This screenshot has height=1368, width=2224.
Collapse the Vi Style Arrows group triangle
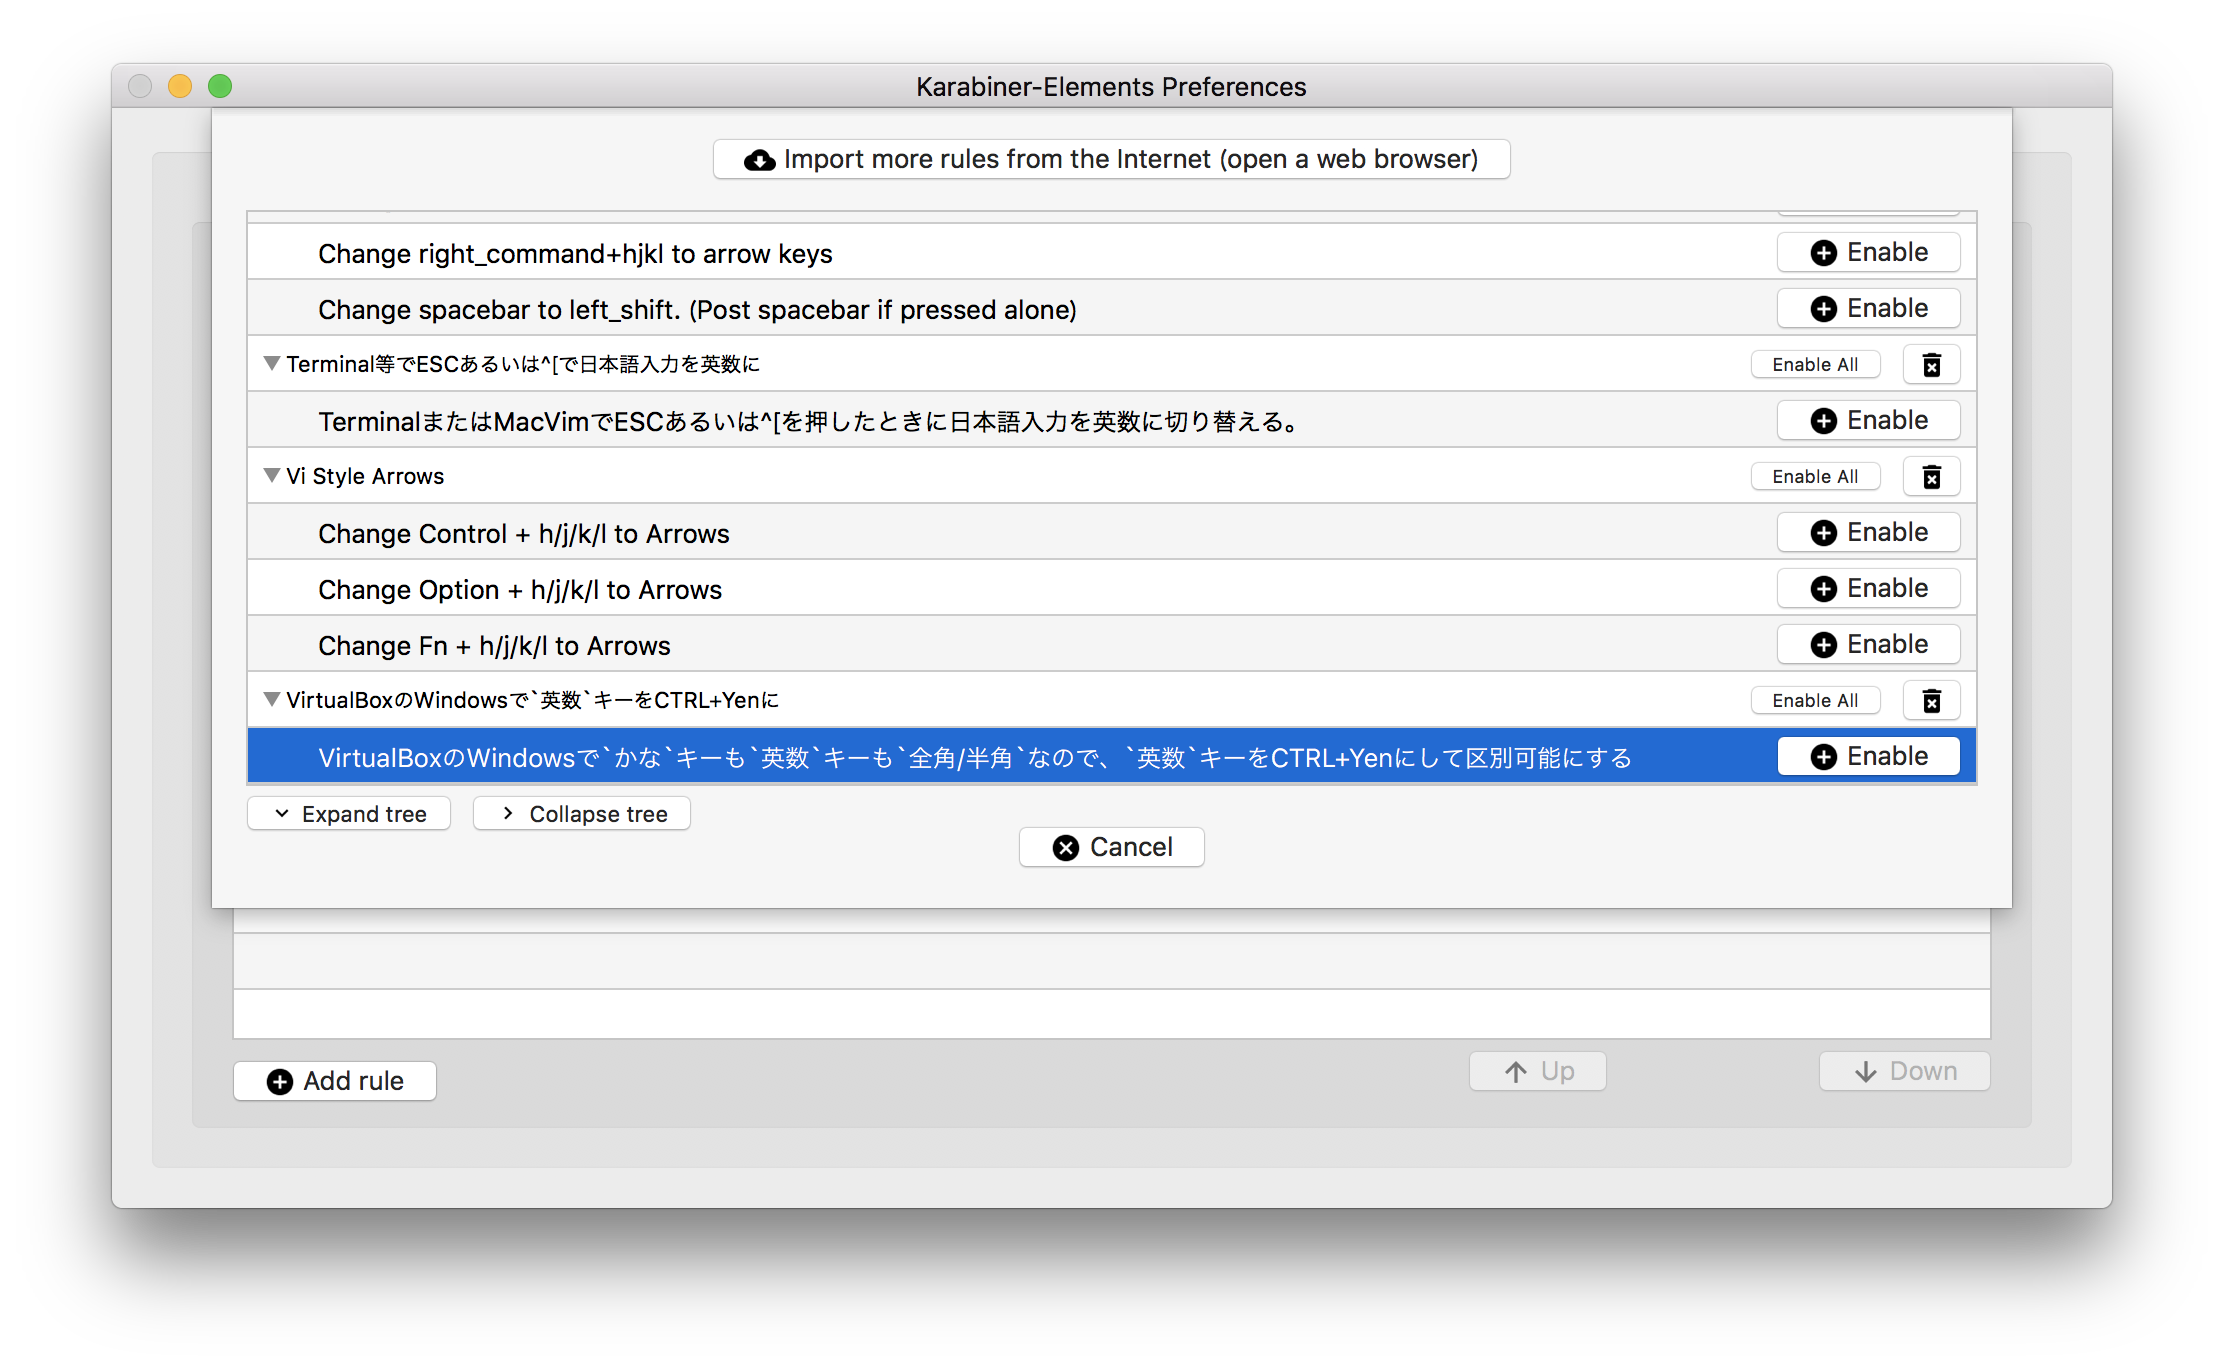point(271,476)
